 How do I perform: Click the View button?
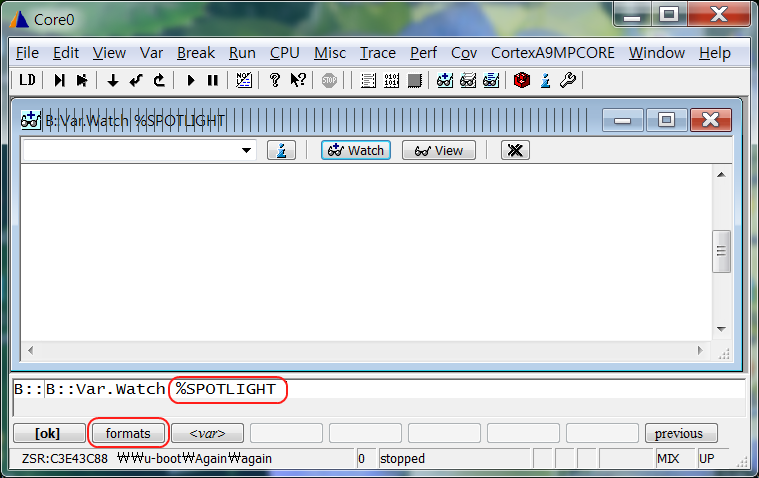(x=438, y=150)
